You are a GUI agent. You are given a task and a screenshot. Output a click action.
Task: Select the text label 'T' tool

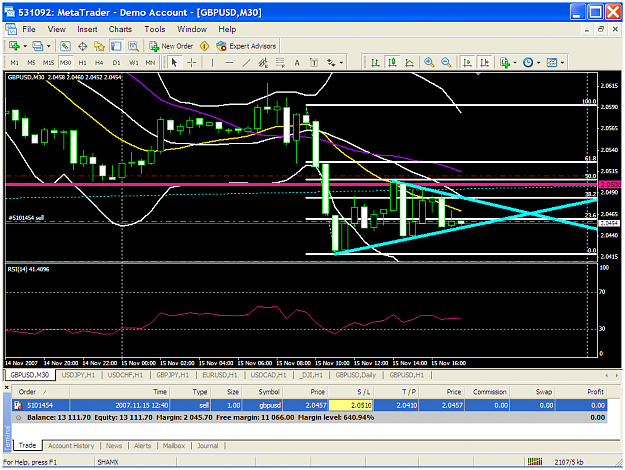314,63
